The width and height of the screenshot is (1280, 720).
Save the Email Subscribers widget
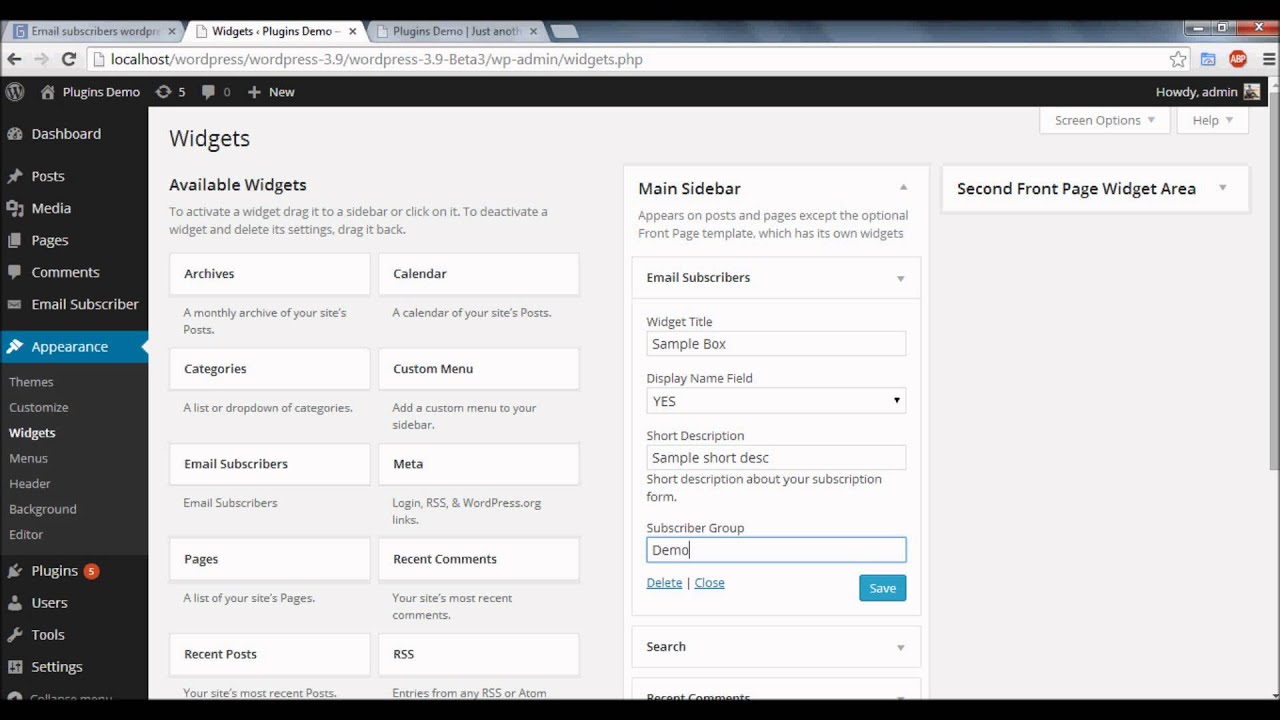click(883, 588)
